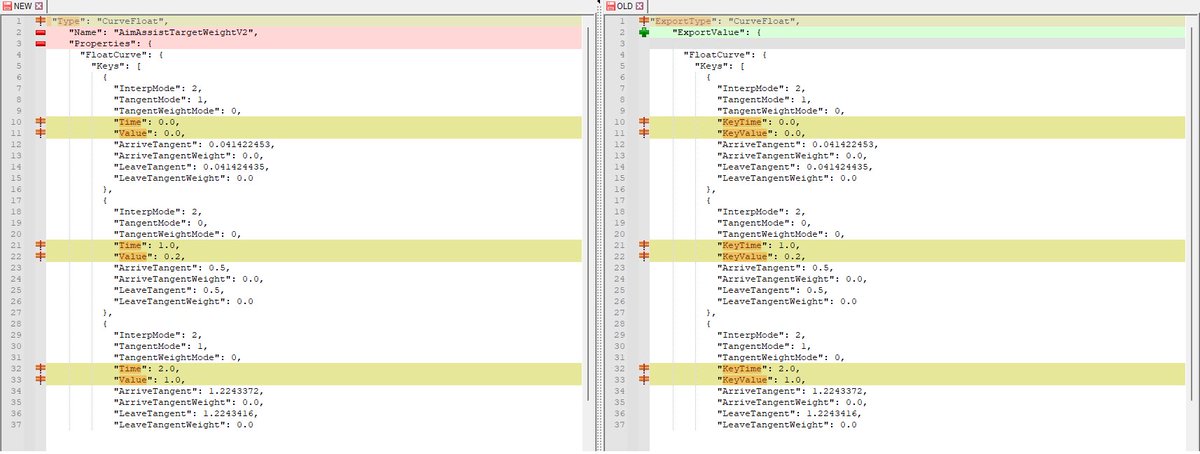The width and height of the screenshot is (1200, 454).
Task: Click "KeyValue": 1.0 text in OLD pane
Action: point(764,379)
